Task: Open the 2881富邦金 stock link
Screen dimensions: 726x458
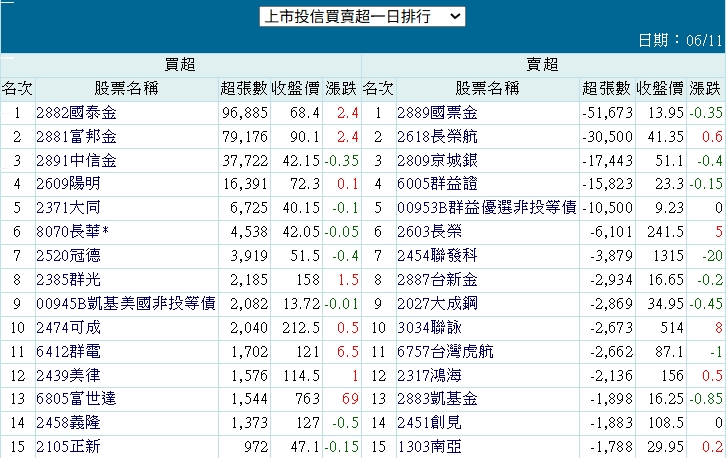Action: point(76,137)
